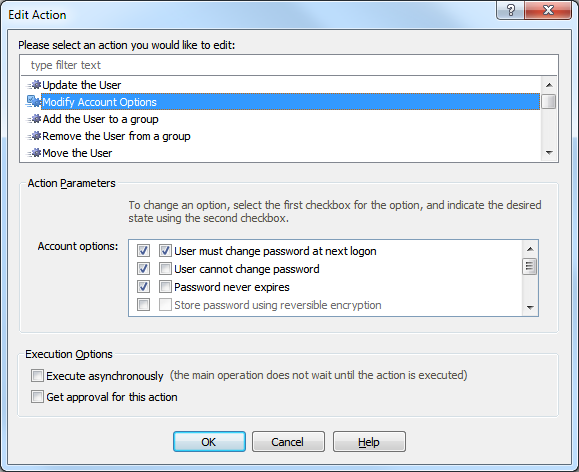This screenshot has height=472, width=579.
Task: Click the type filter text field
Action: coord(289,65)
